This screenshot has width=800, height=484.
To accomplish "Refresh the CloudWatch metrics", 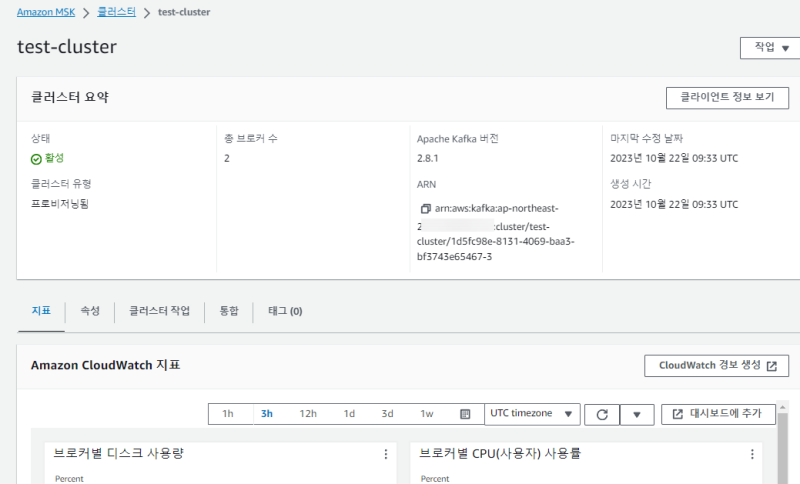I will coord(602,414).
